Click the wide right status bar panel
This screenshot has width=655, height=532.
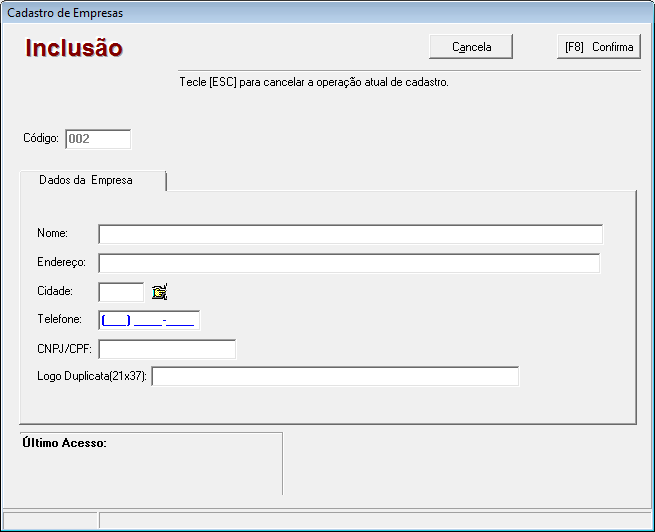pos(375,520)
